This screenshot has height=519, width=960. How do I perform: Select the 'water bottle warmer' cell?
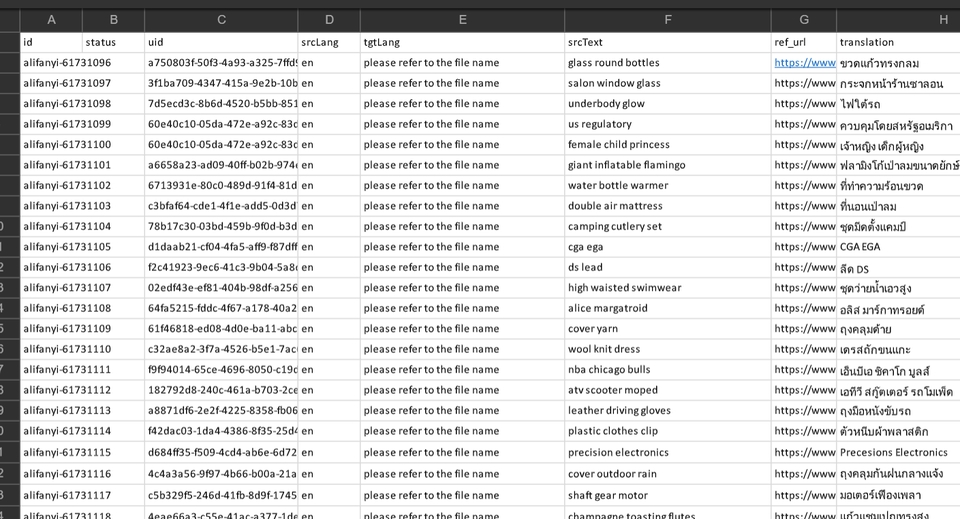click(667, 185)
